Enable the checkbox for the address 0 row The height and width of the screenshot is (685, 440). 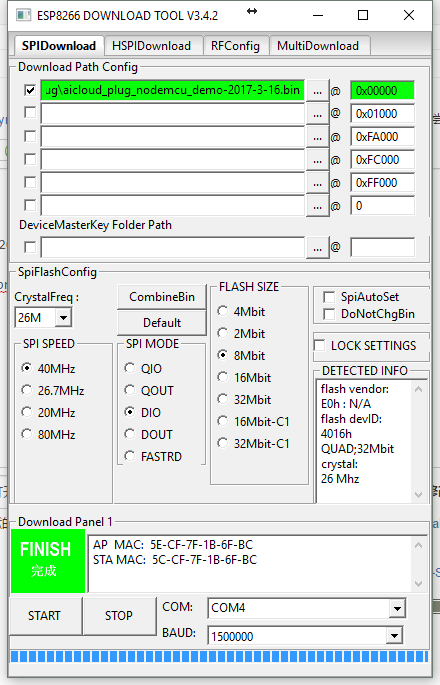tap(30, 205)
